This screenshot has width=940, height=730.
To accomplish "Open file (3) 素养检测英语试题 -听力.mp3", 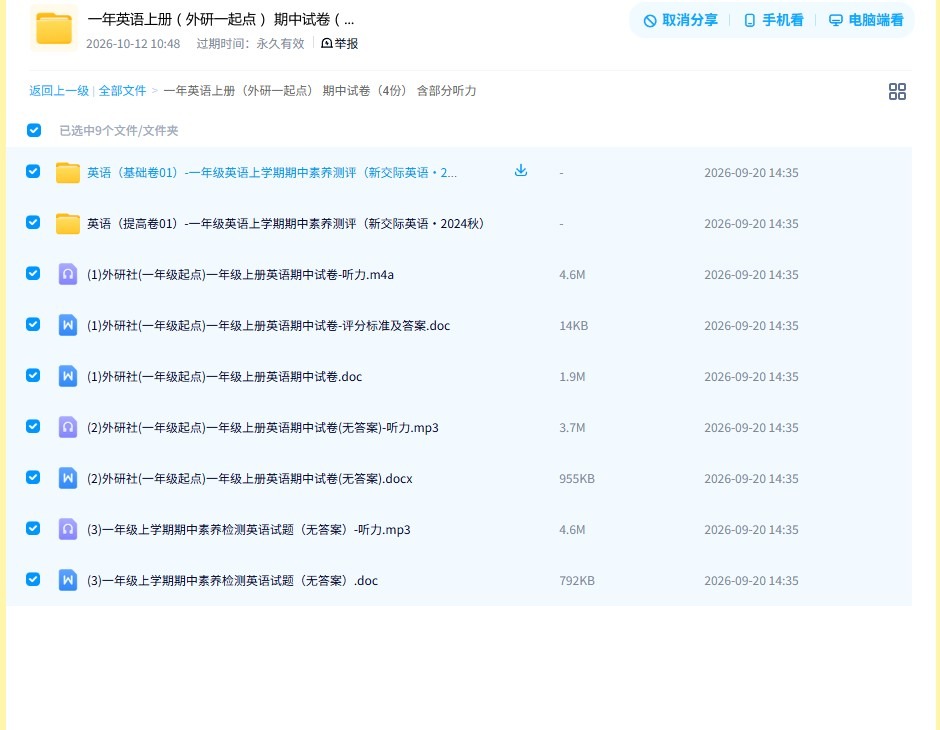I will point(249,529).
